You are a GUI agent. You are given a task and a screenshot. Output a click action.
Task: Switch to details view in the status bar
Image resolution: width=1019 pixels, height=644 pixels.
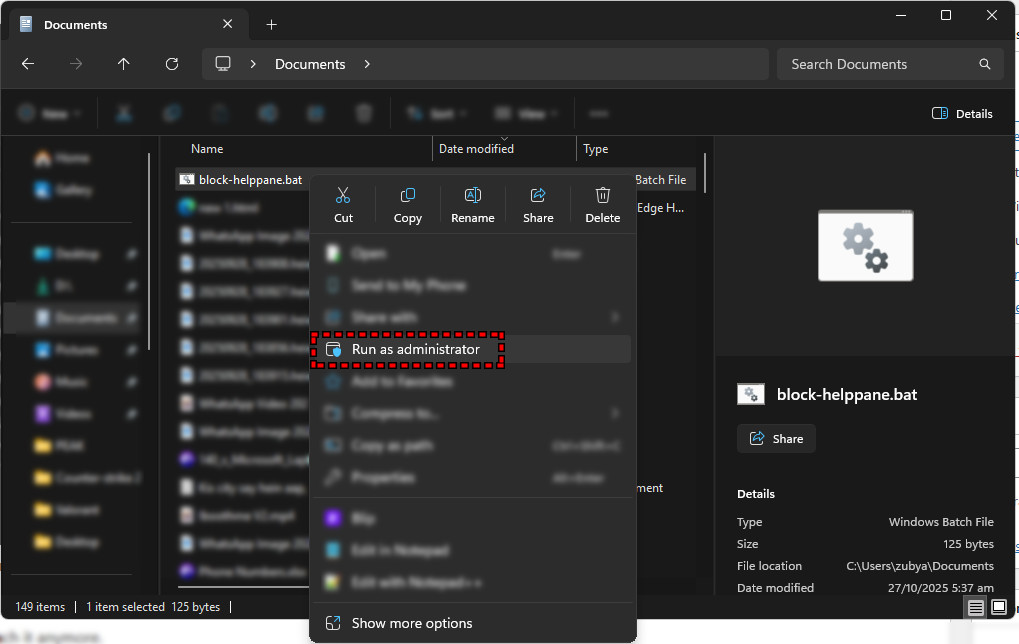[x=975, y=607]
